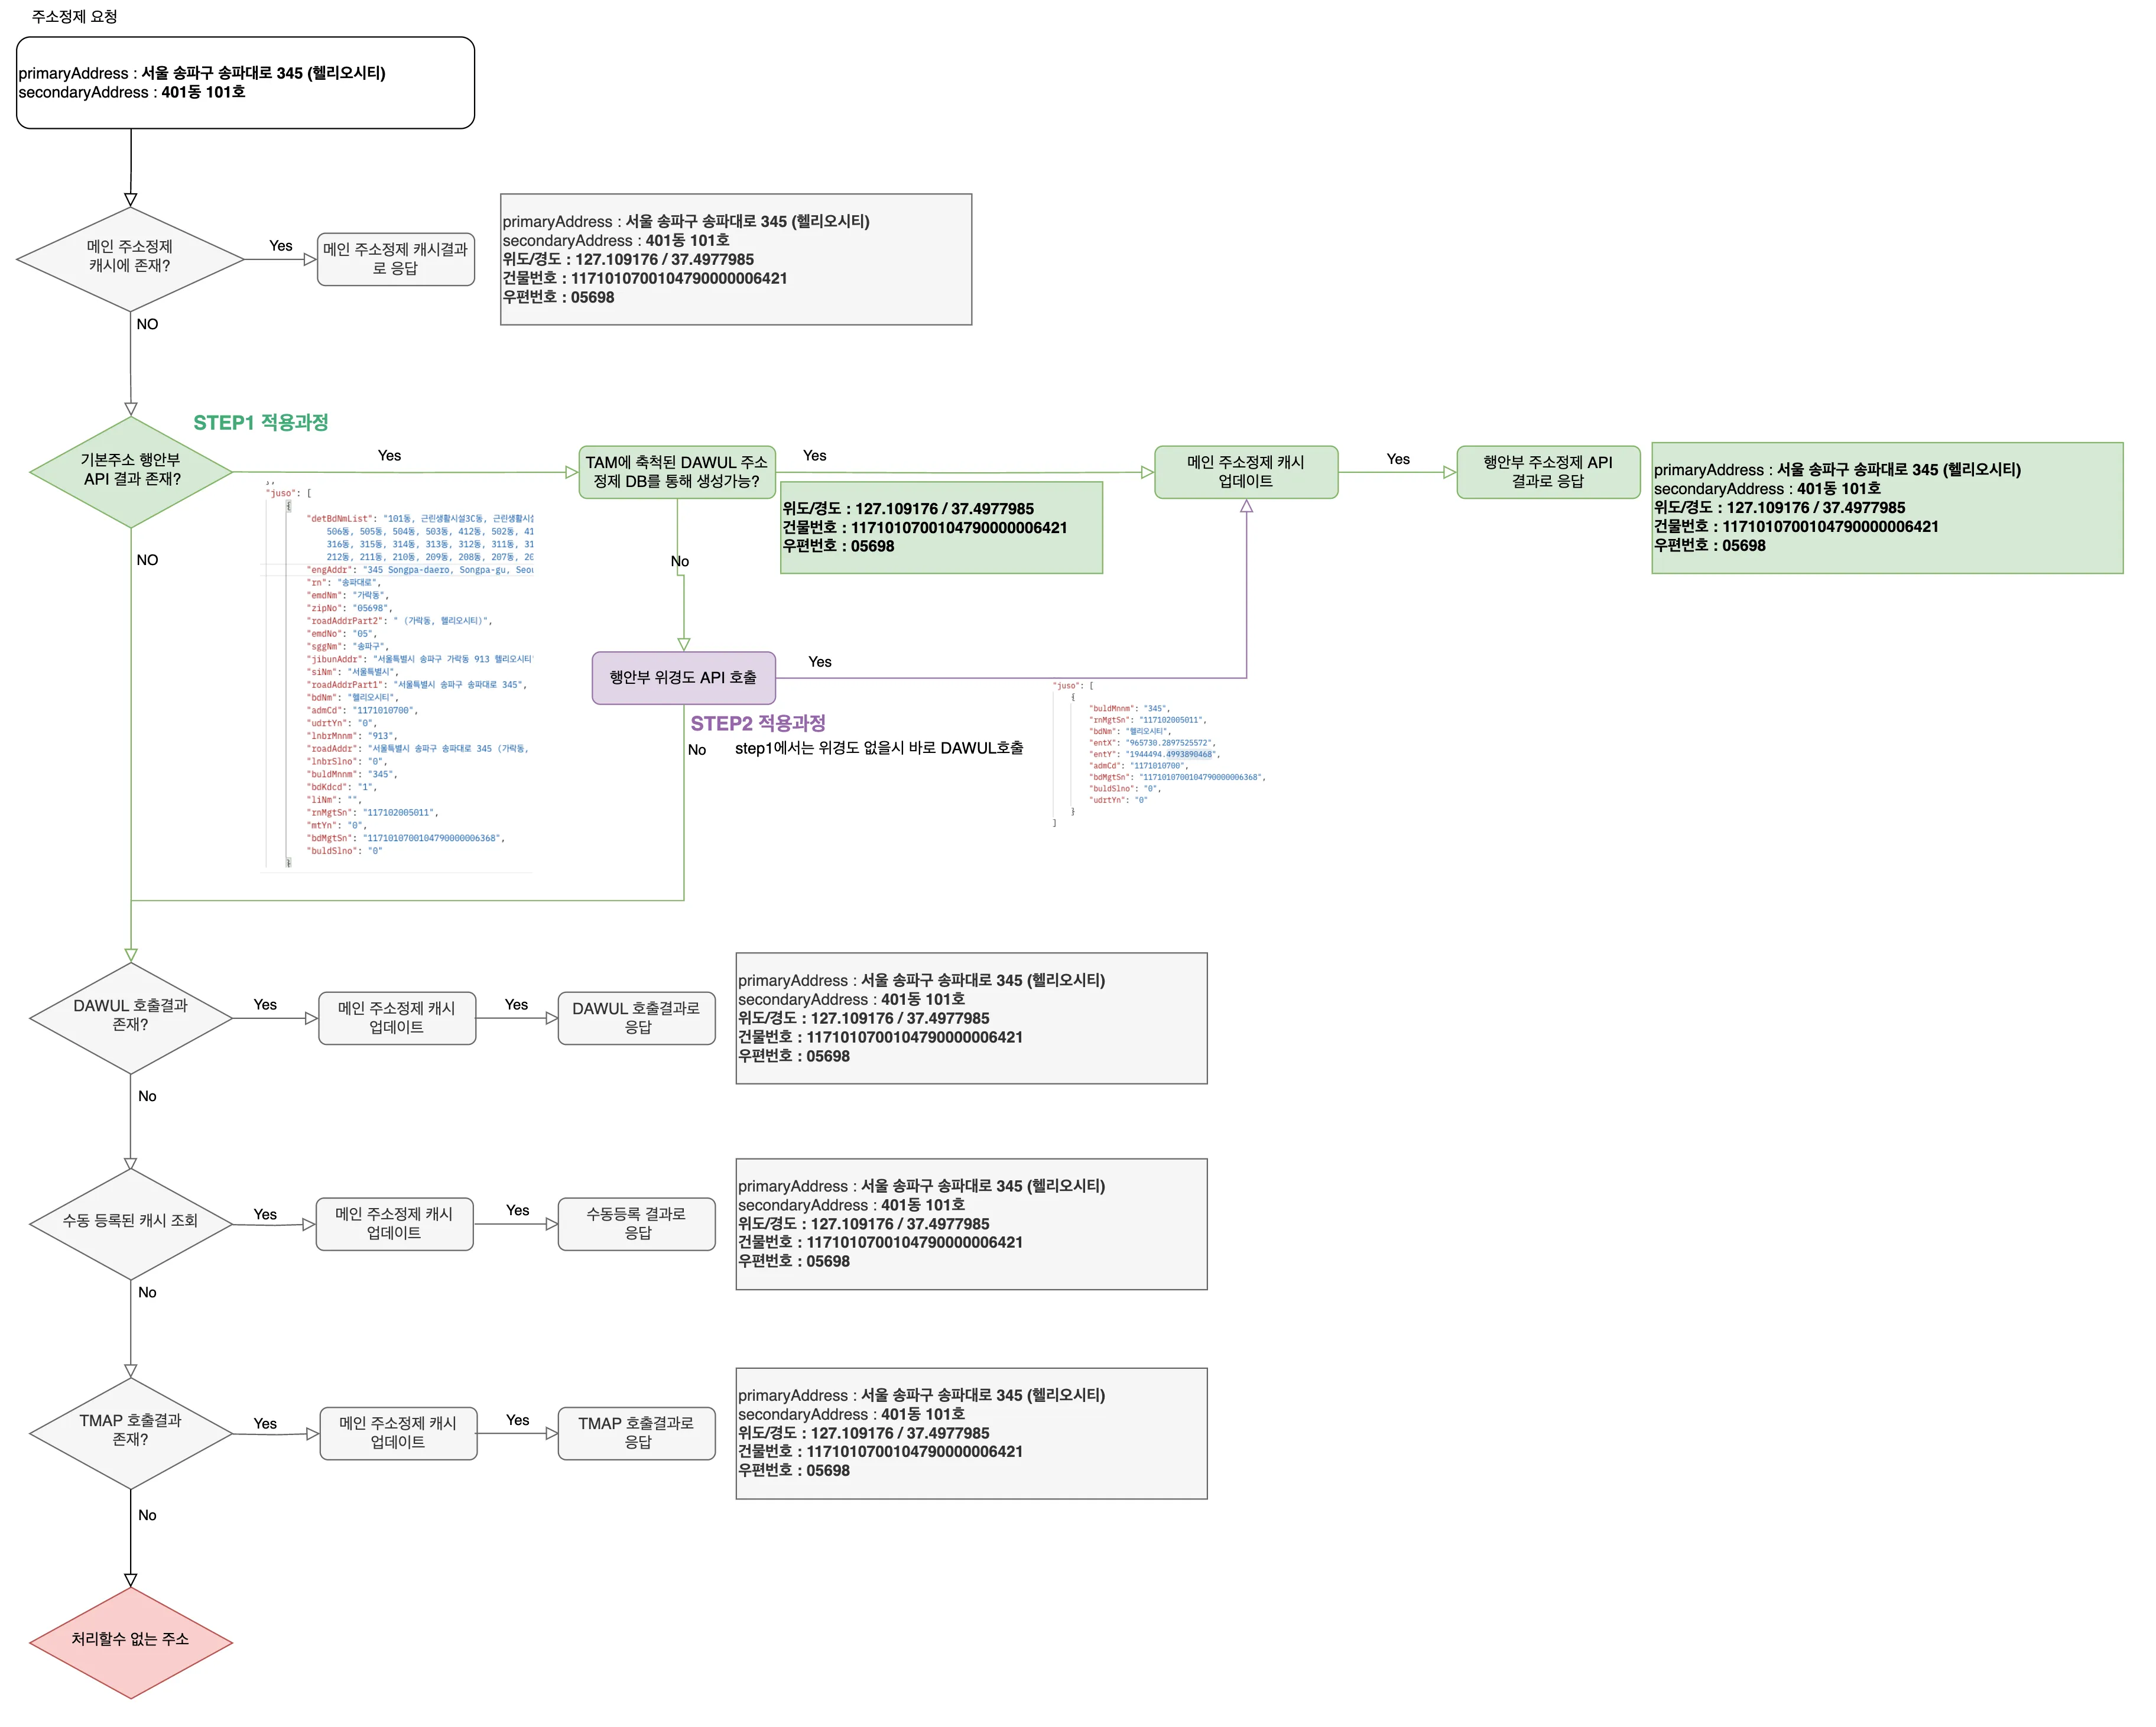The height and width of the screenshot is (1727, 2156).
Task: Click the 'TMAP 호출결과로 응답' box
Action: click(636, 1433)
